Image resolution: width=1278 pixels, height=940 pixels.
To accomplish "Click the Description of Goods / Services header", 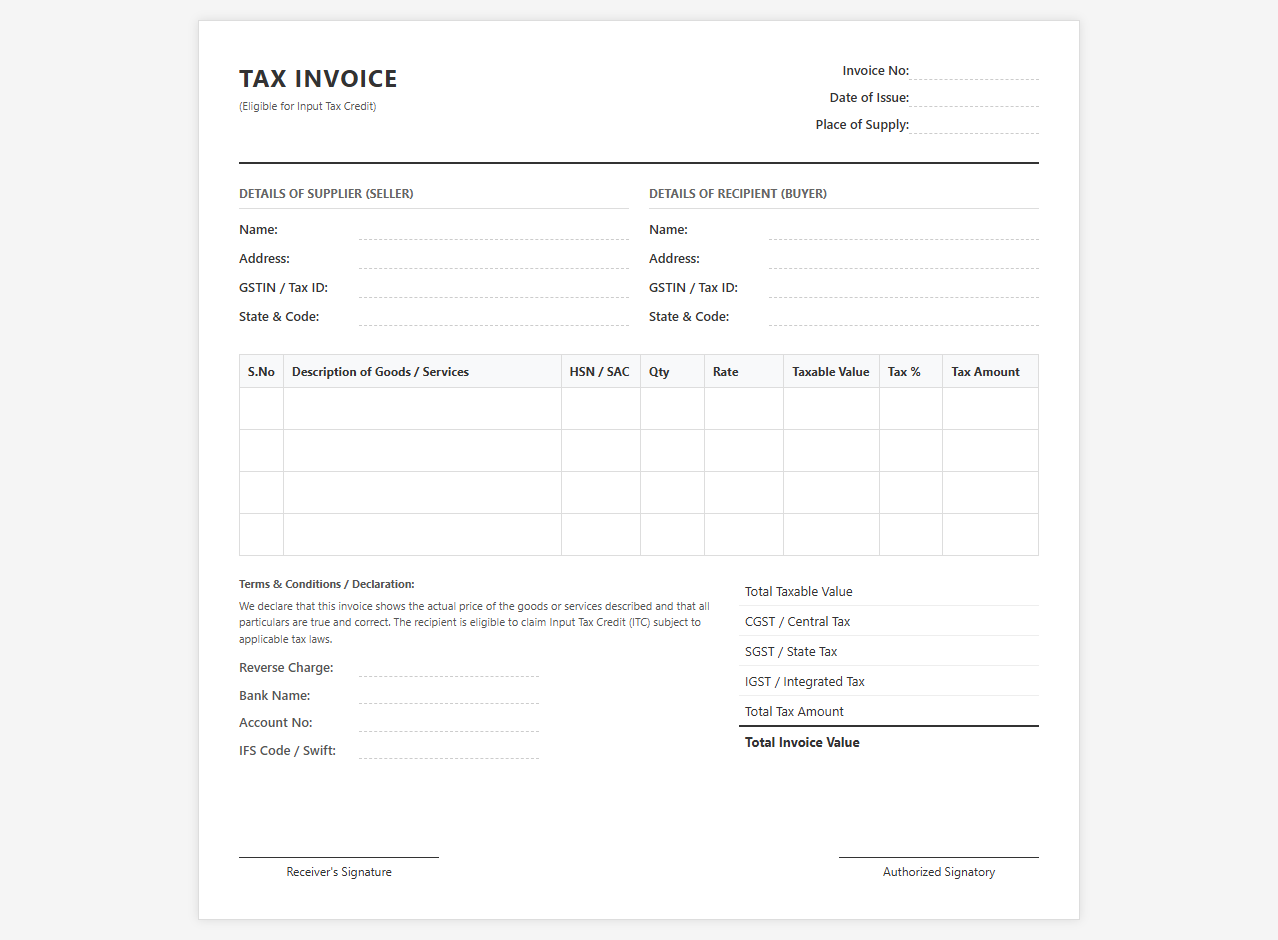I will click(x=422, y=372).
